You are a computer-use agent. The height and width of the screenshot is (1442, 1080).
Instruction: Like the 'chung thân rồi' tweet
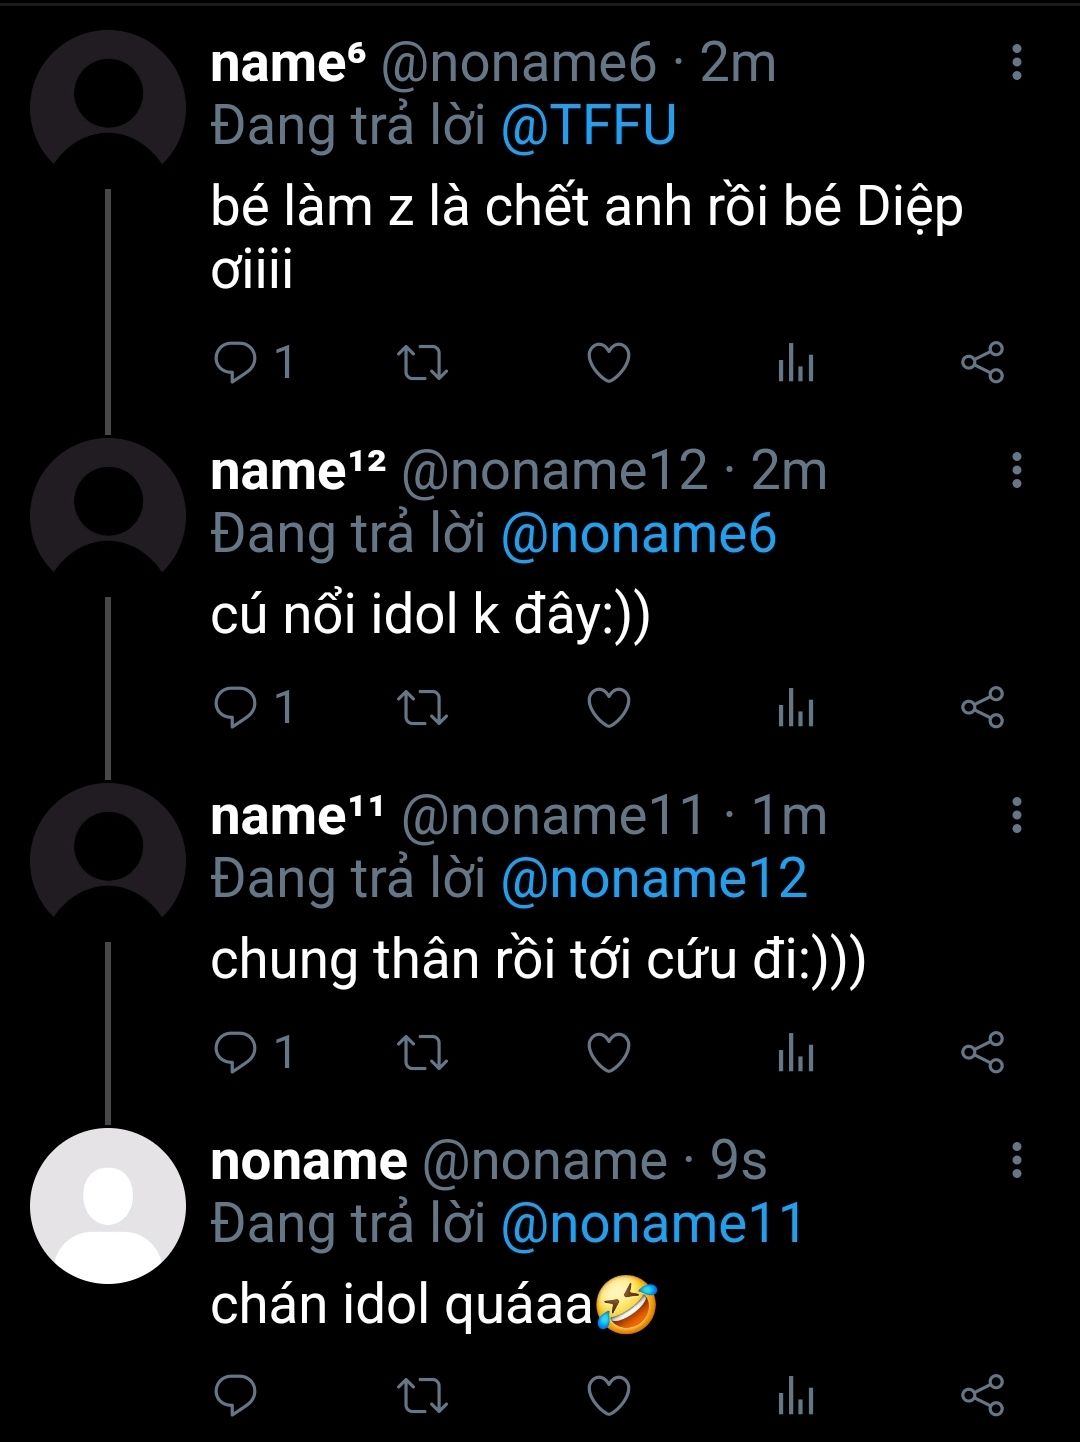tap(608, 1052)
